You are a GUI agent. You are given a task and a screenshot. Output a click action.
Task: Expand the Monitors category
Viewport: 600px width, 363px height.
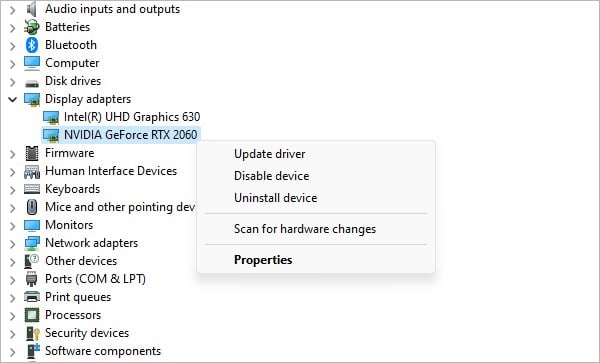point(13,226)
